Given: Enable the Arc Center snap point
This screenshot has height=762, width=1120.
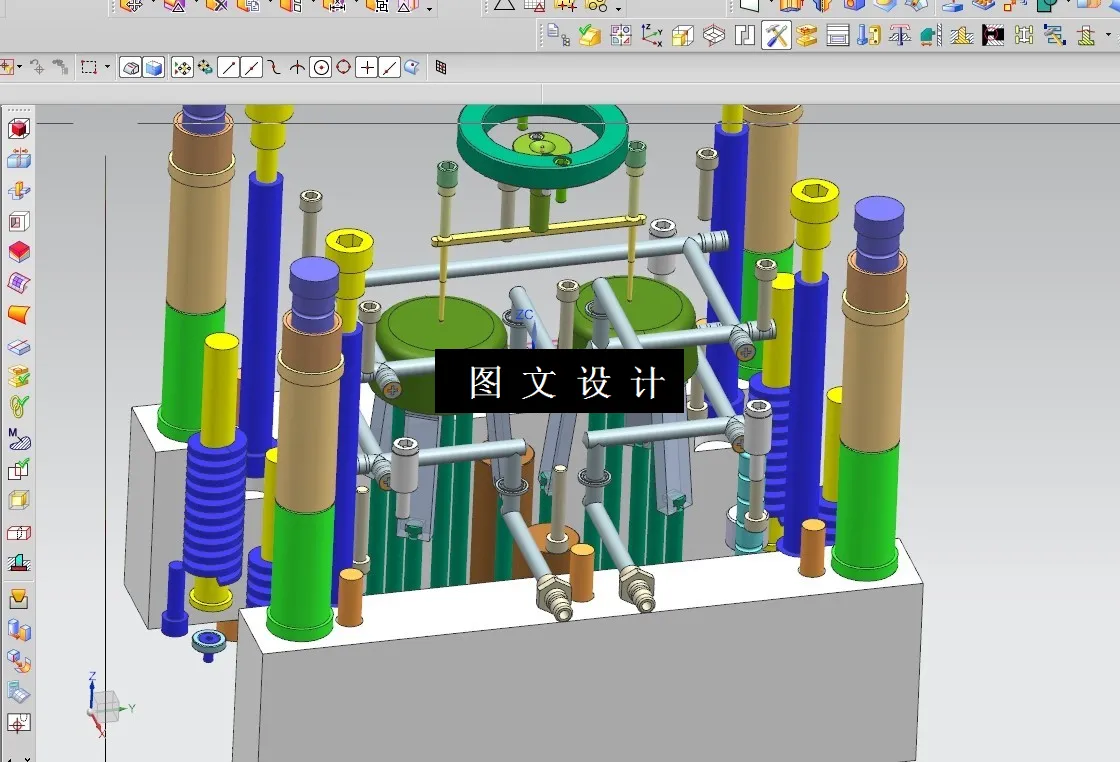Looking at the screenshot, I should (x=321, y=67).
